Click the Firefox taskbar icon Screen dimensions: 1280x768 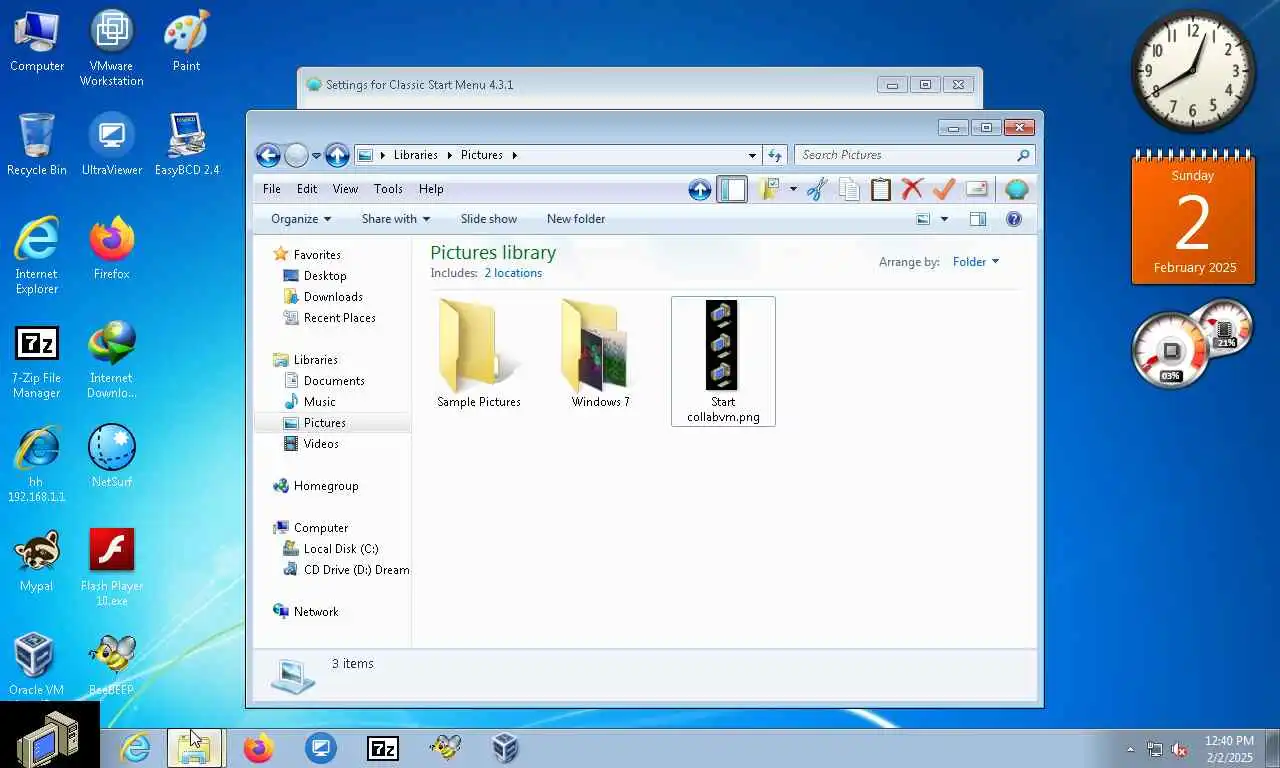click(x=258, y=748)
